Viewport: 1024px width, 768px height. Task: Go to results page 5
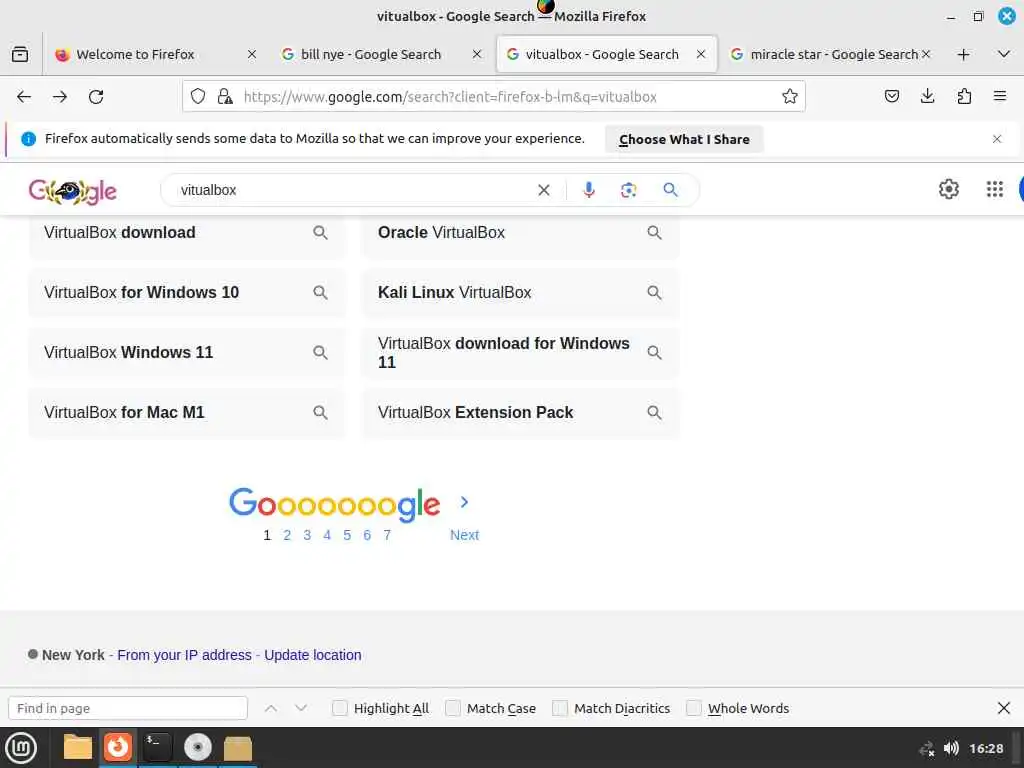(x=347, y=535)
